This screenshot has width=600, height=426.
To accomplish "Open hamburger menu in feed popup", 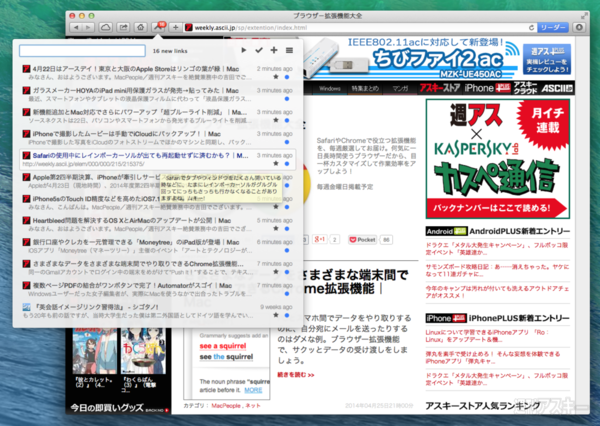I will point(289,49).
